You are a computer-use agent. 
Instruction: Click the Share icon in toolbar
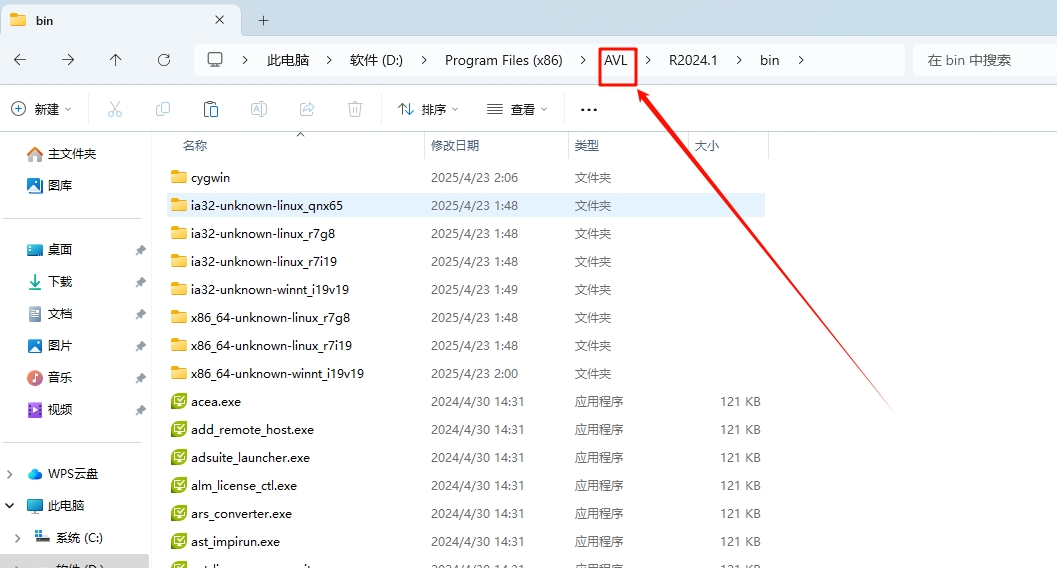307,109
